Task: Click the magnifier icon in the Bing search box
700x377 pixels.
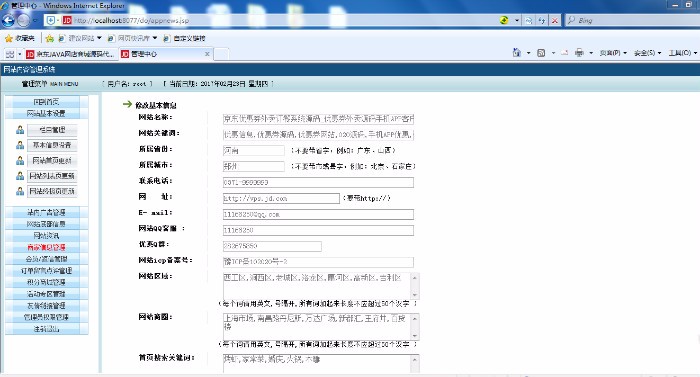Action: [571, 21]
